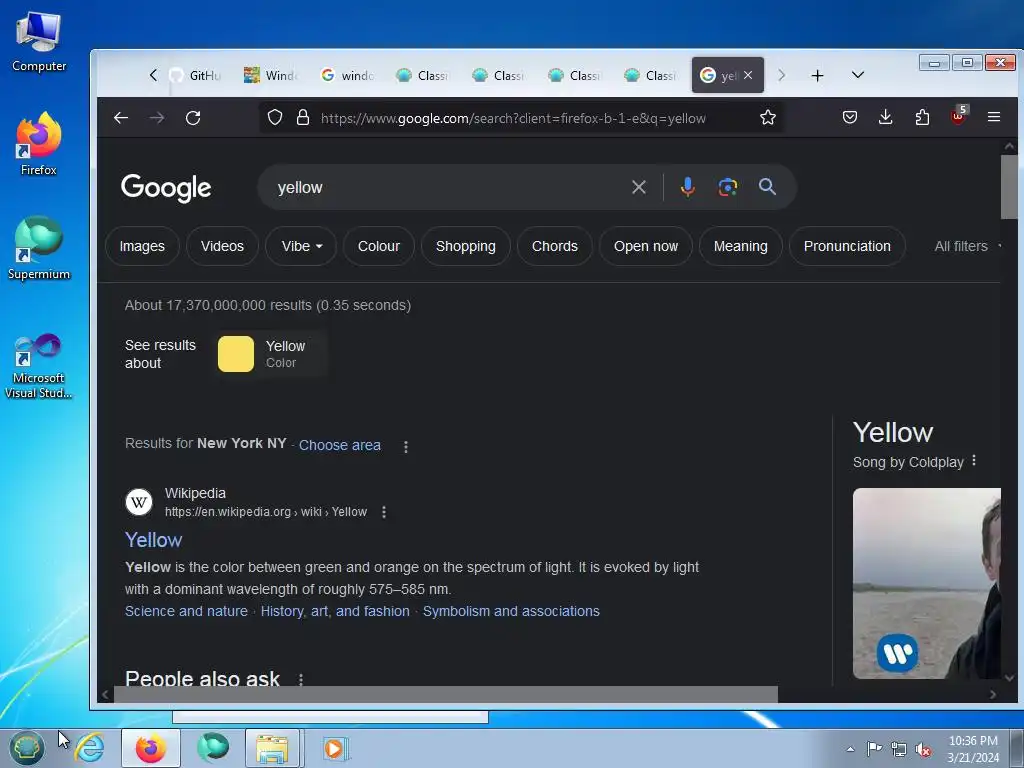Open the Firefox desktop shortcut
1024x768 pixels.
point(39,144)
